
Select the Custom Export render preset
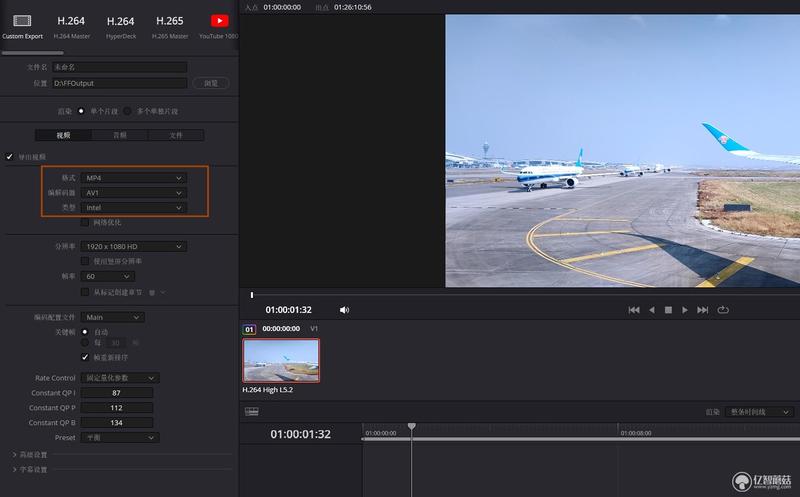(22, 27)
